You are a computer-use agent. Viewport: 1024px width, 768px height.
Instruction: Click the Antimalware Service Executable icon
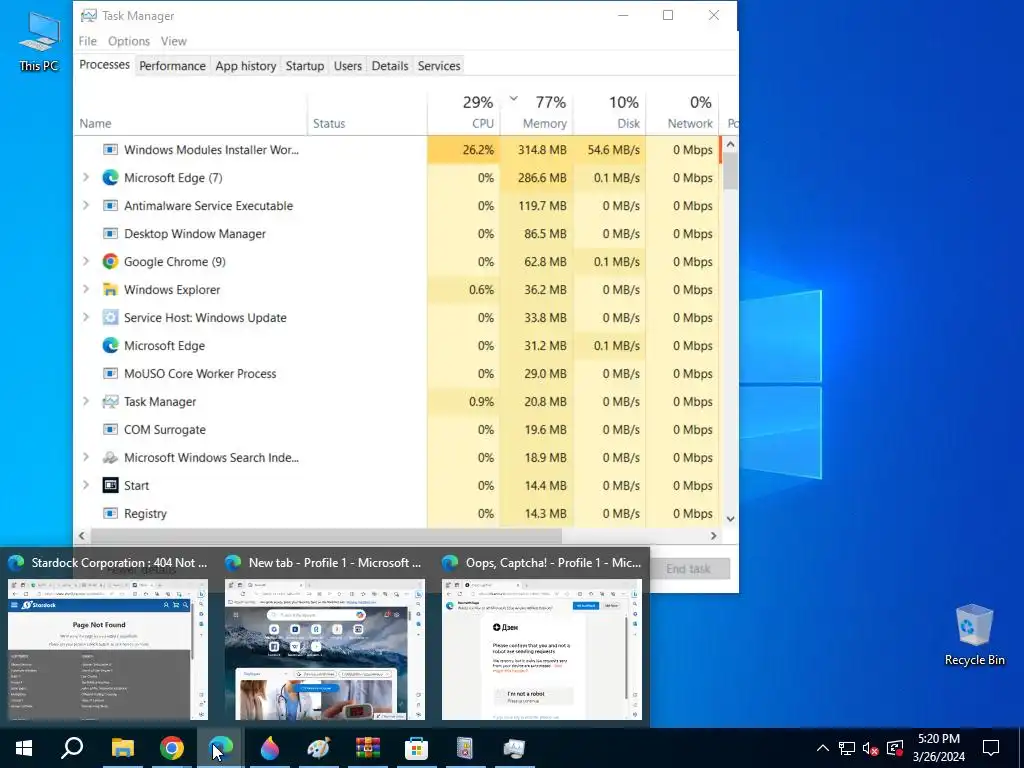tap(110, 206)
